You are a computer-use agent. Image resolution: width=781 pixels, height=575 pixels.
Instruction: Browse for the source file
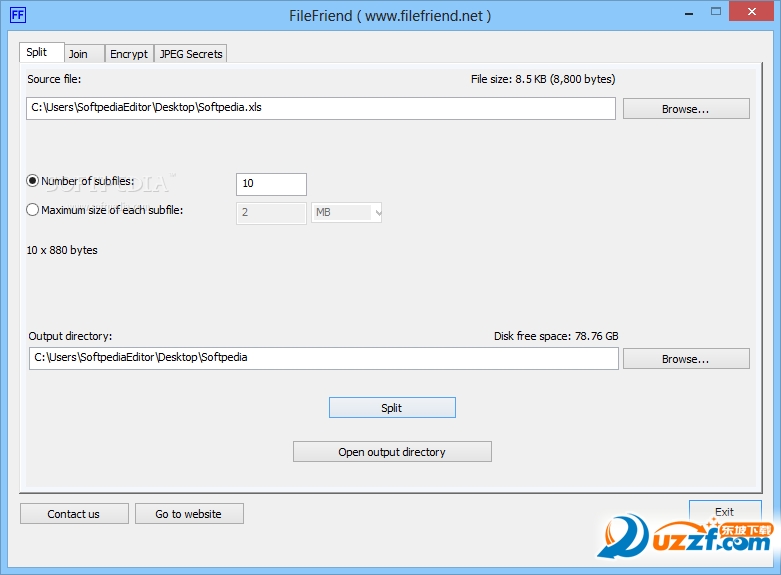(x=686, y=109)
